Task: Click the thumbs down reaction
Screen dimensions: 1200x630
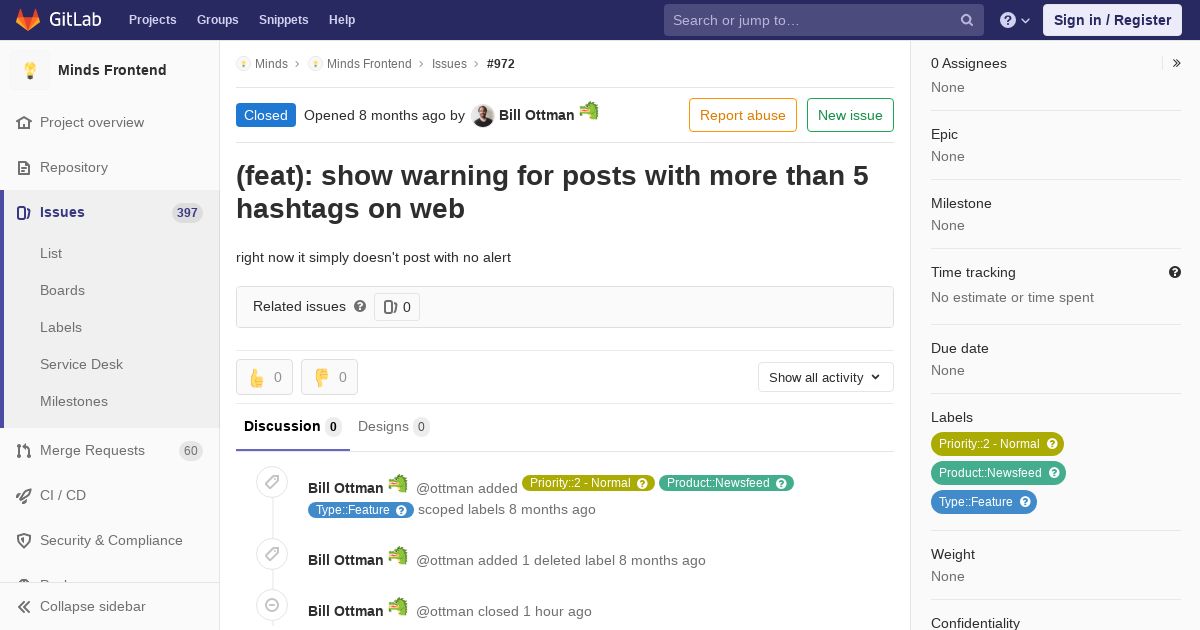Action: click(x=329, y=377)
